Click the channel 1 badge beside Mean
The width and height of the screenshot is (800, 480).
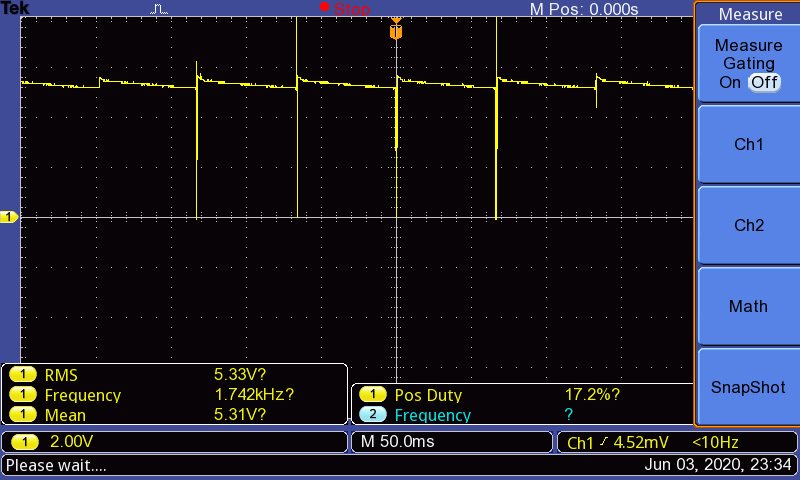pos(23,414)
